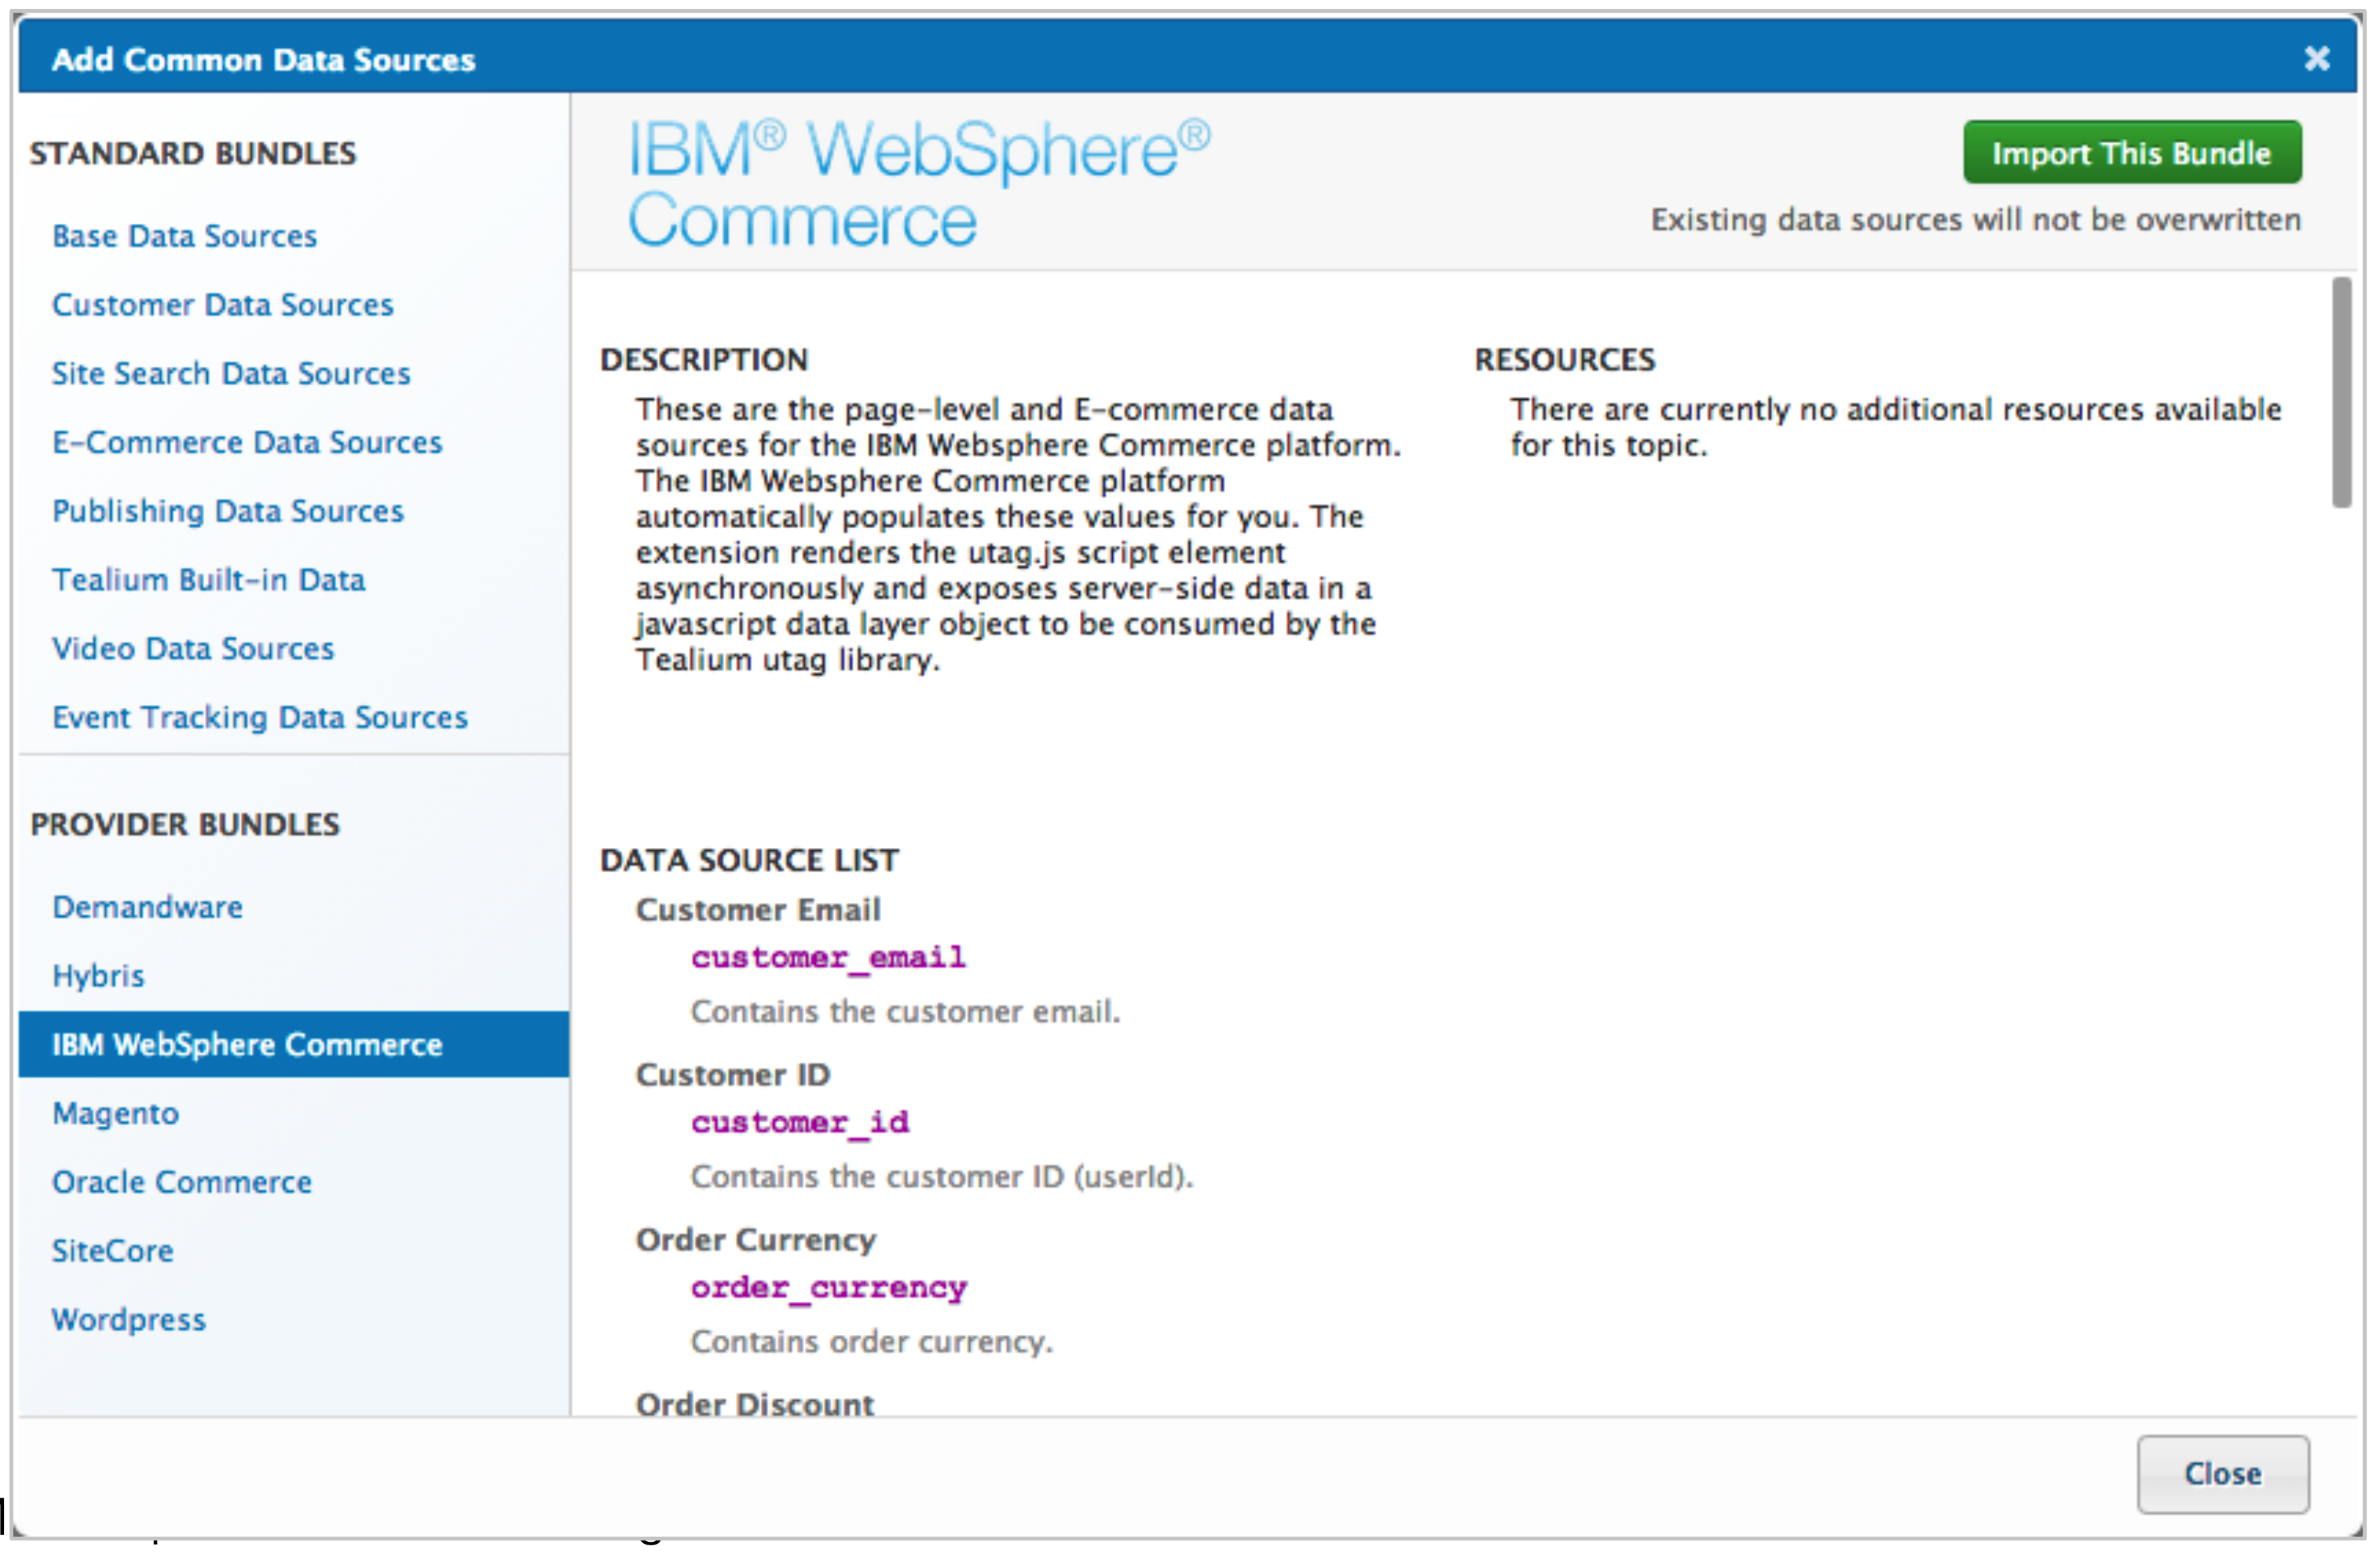This screenshot has height=1553, width=2380.
Task: Select Oracle Commerce provider bundle
Action: coord(181,1183)
